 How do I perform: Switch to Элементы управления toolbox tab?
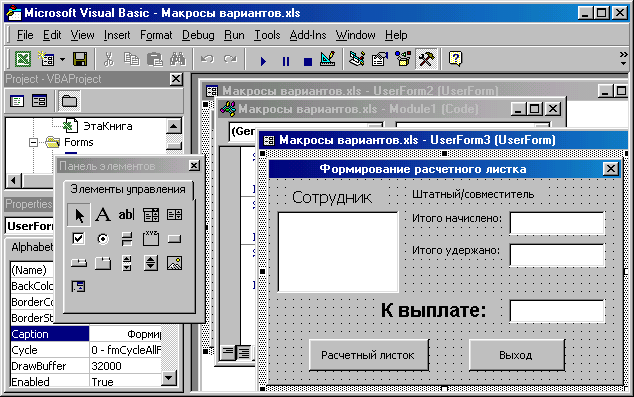(128, 189)
